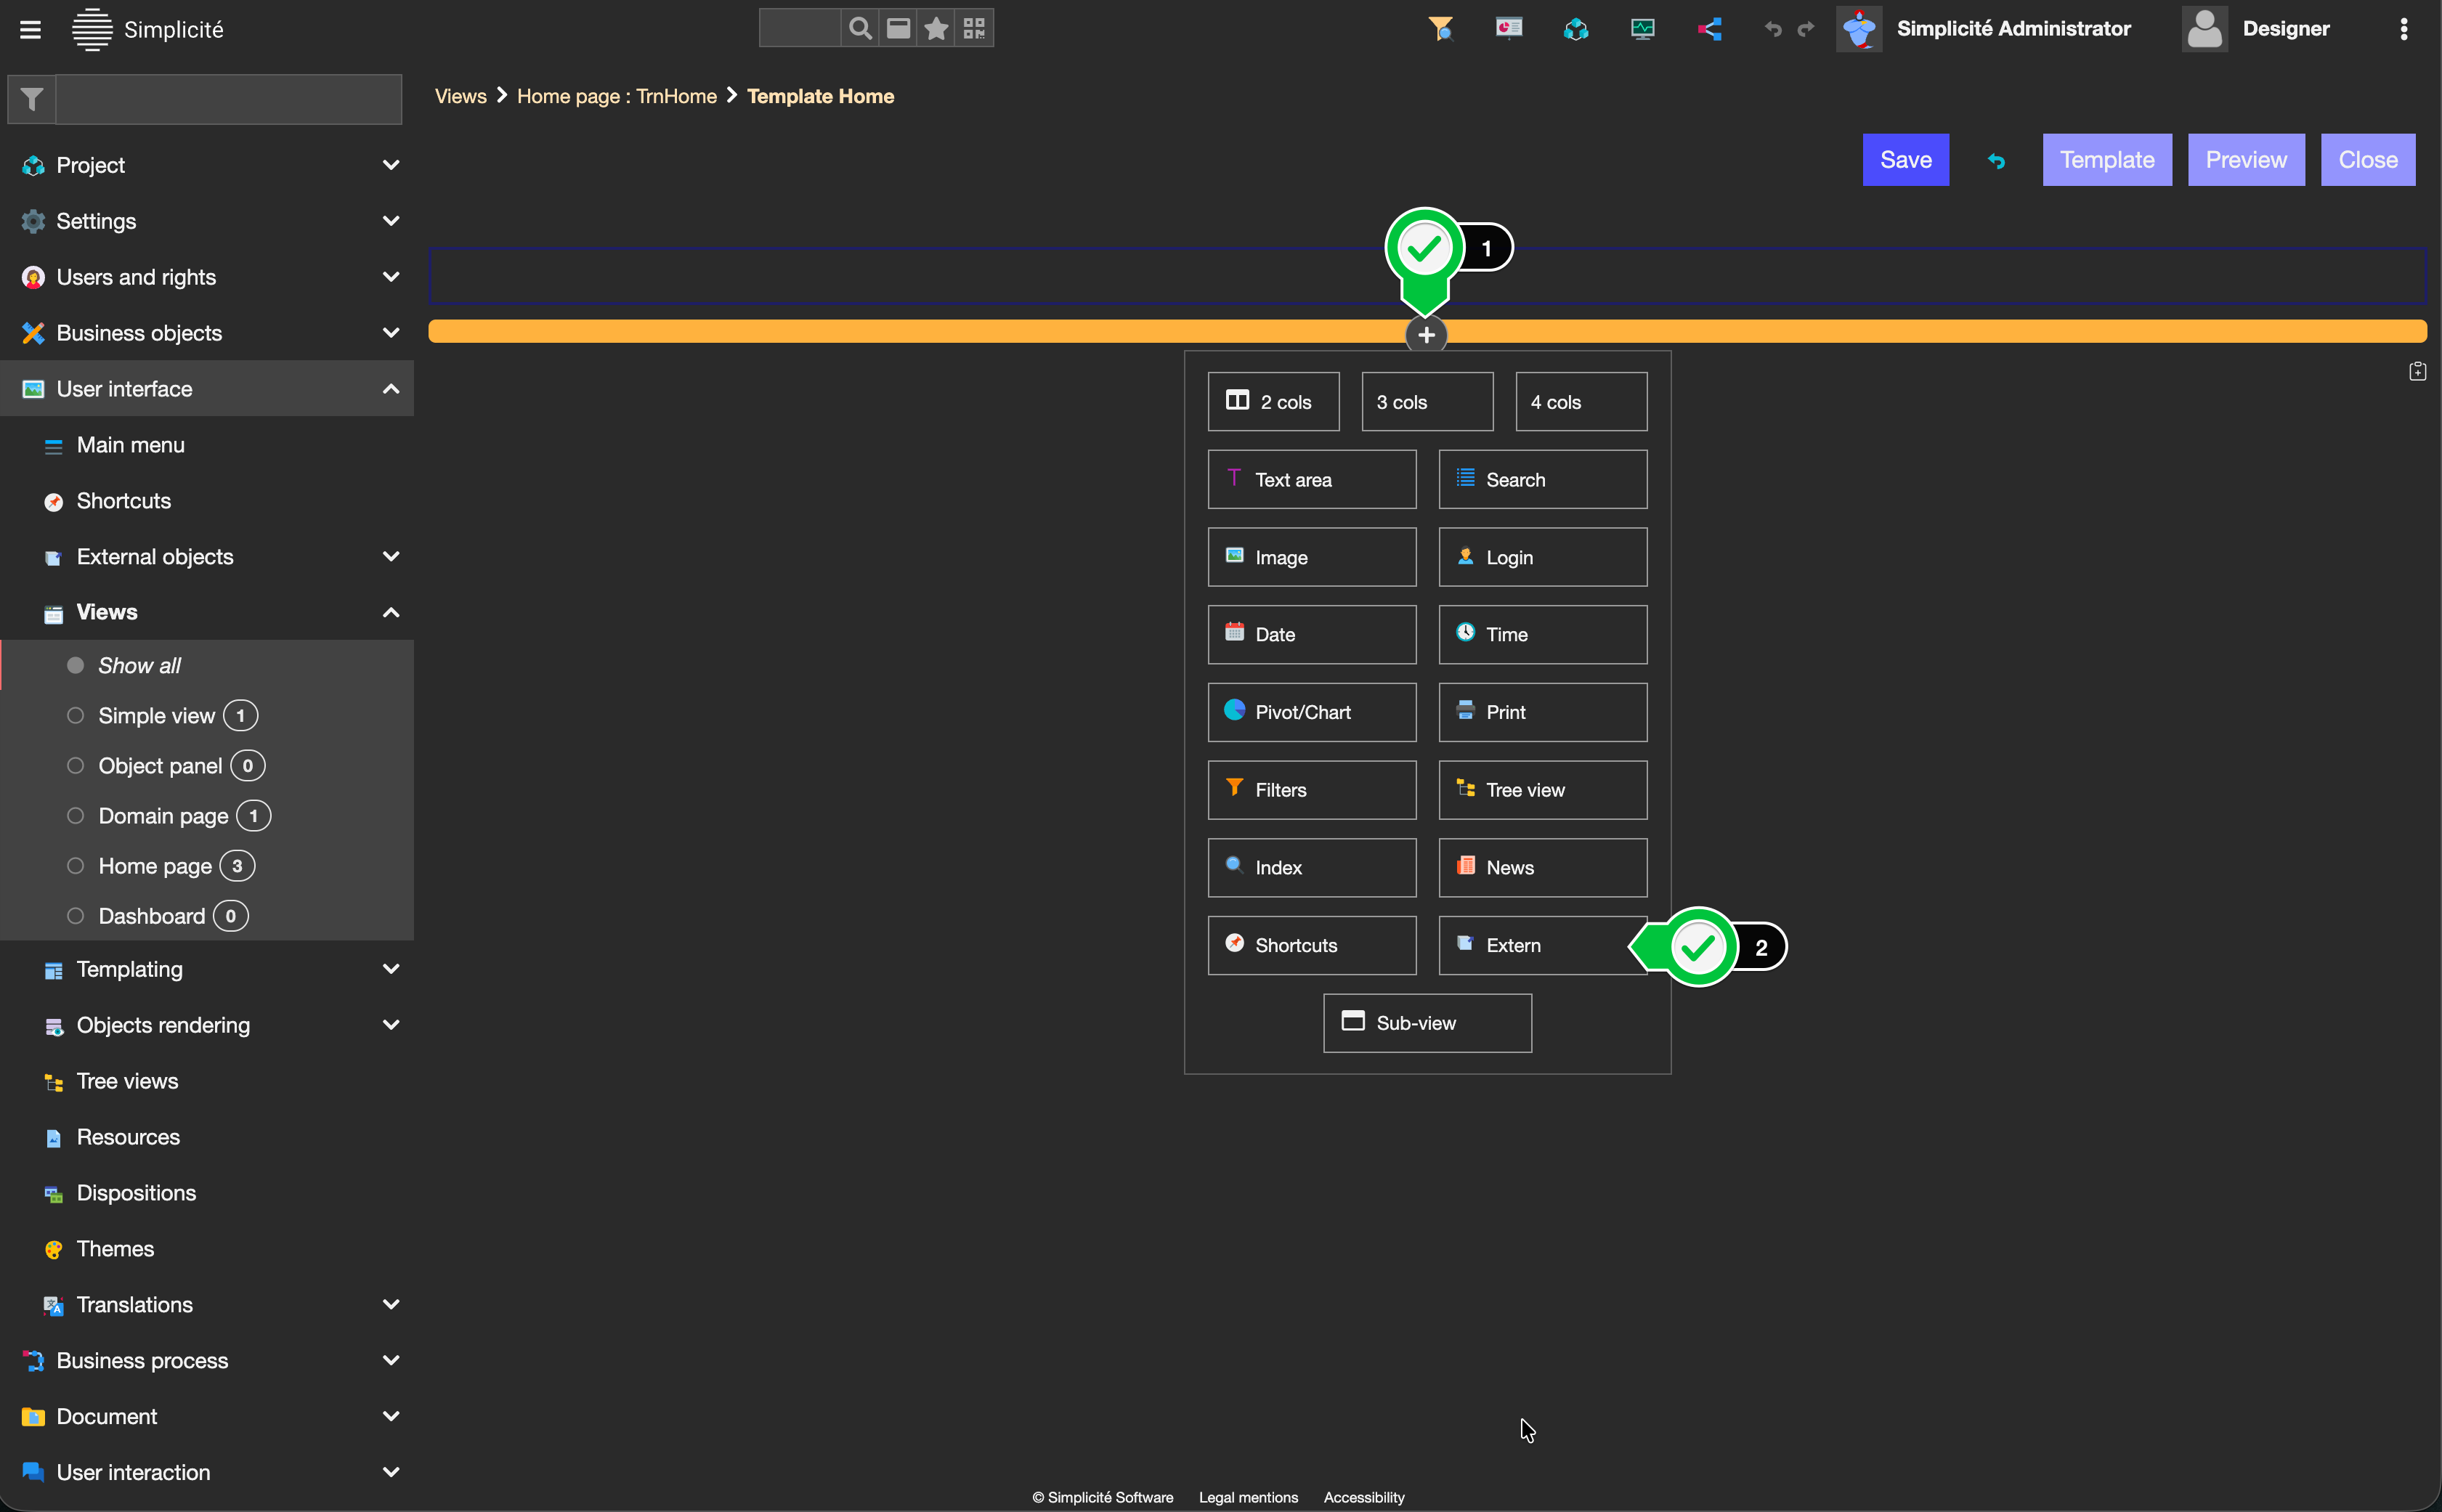Insert an Extern block

point(1541,945)
